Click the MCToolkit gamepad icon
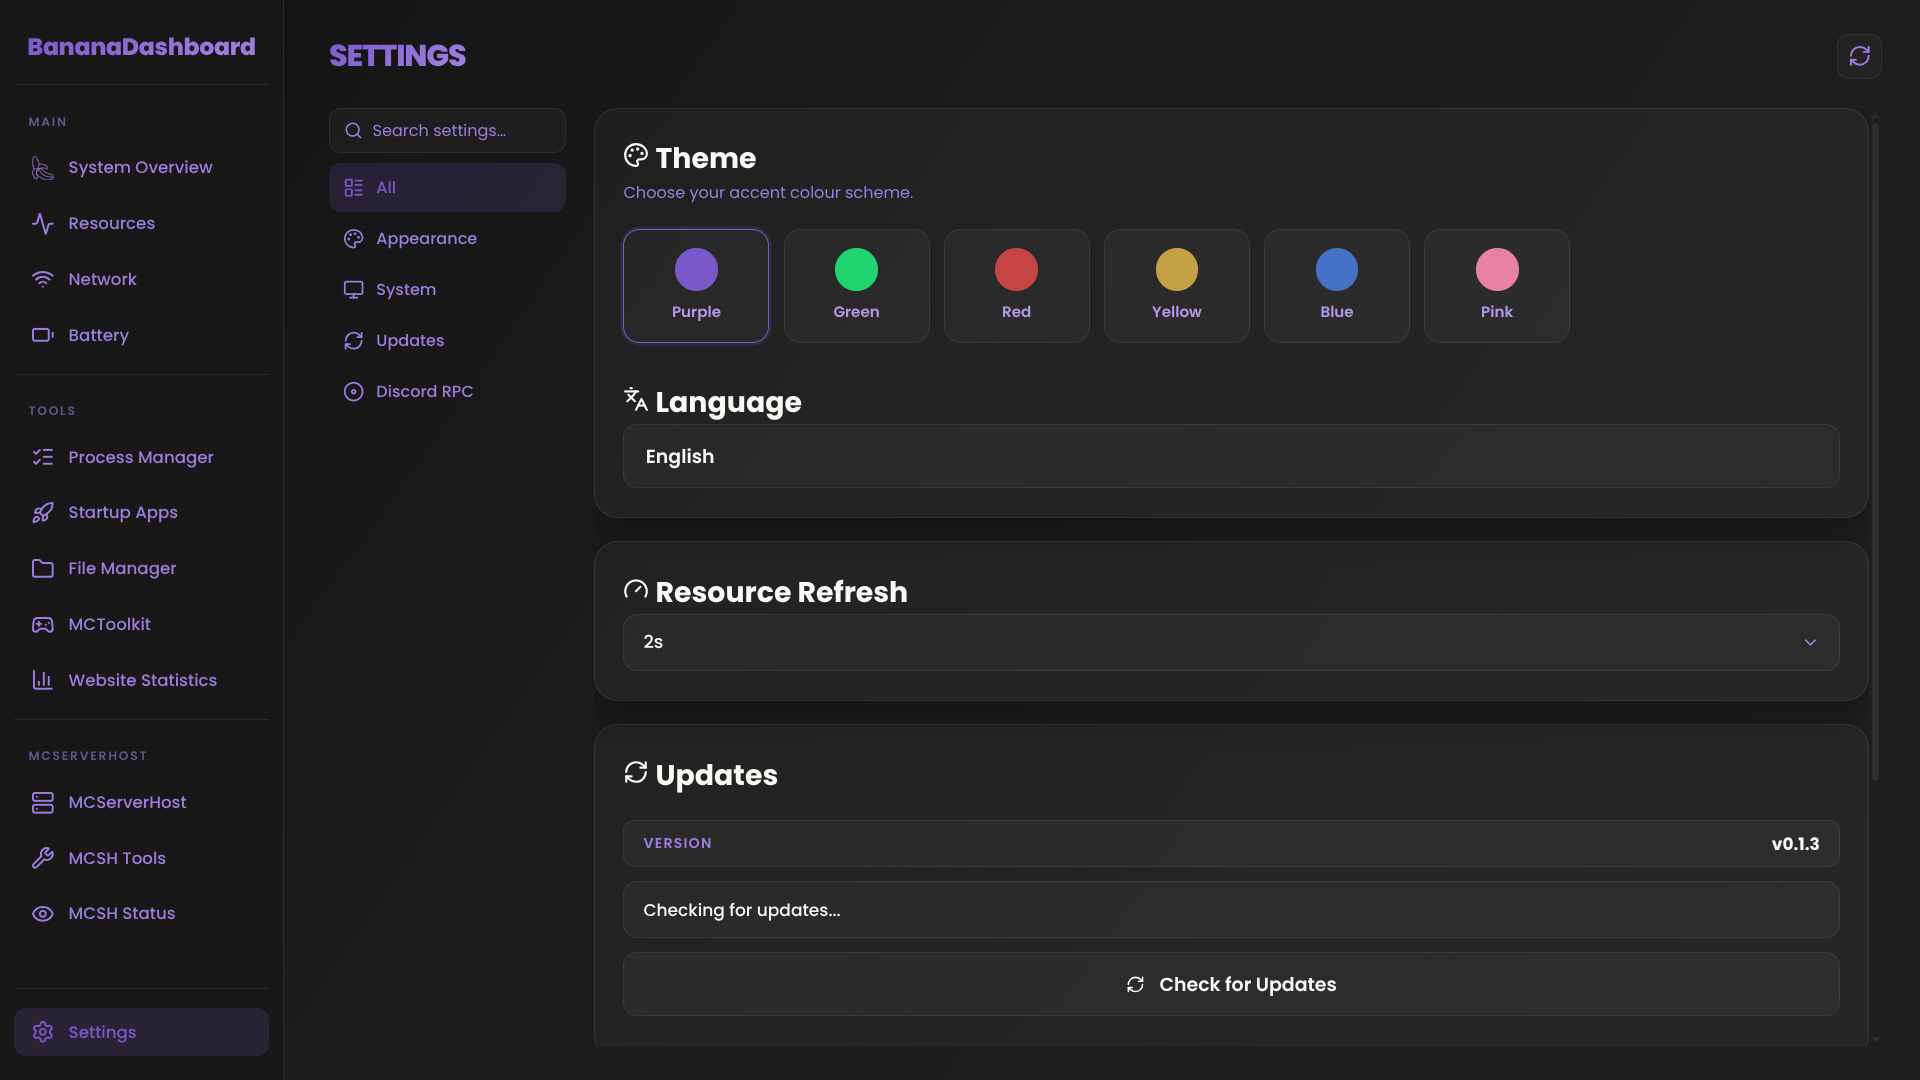1920x1080 pixels. click(42, 624)
